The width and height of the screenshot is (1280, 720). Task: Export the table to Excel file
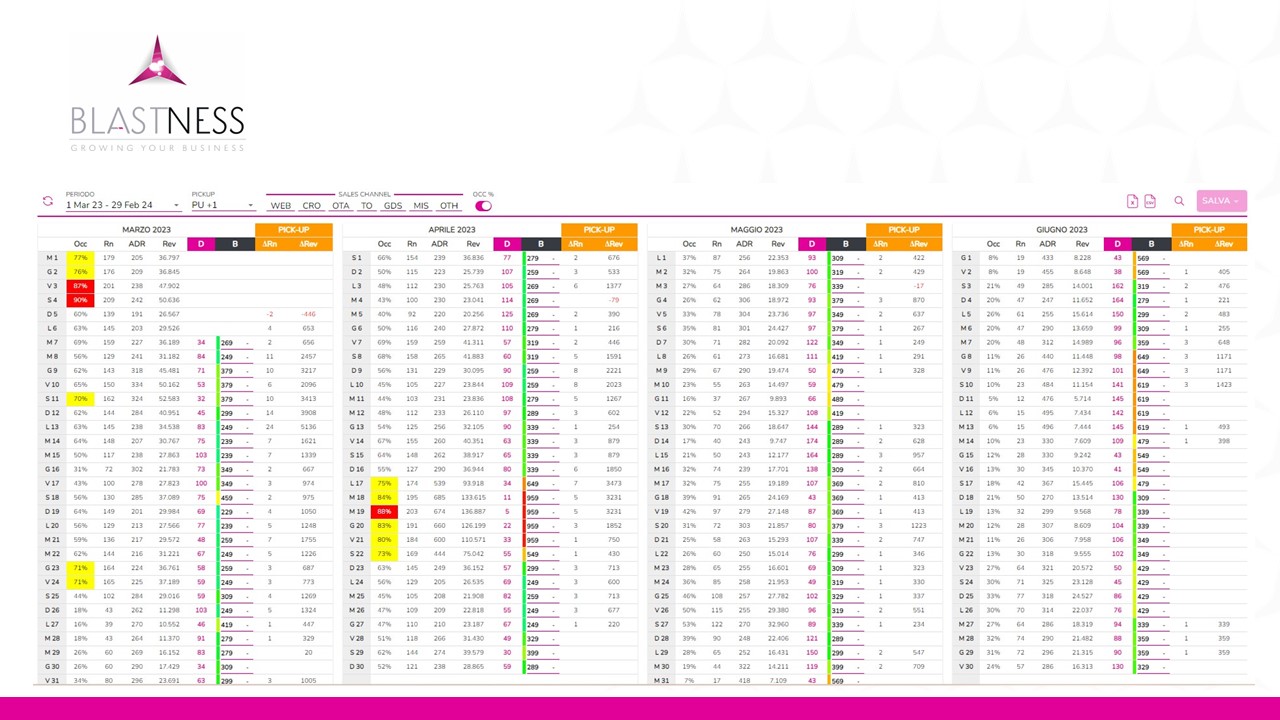[1132, 201]
